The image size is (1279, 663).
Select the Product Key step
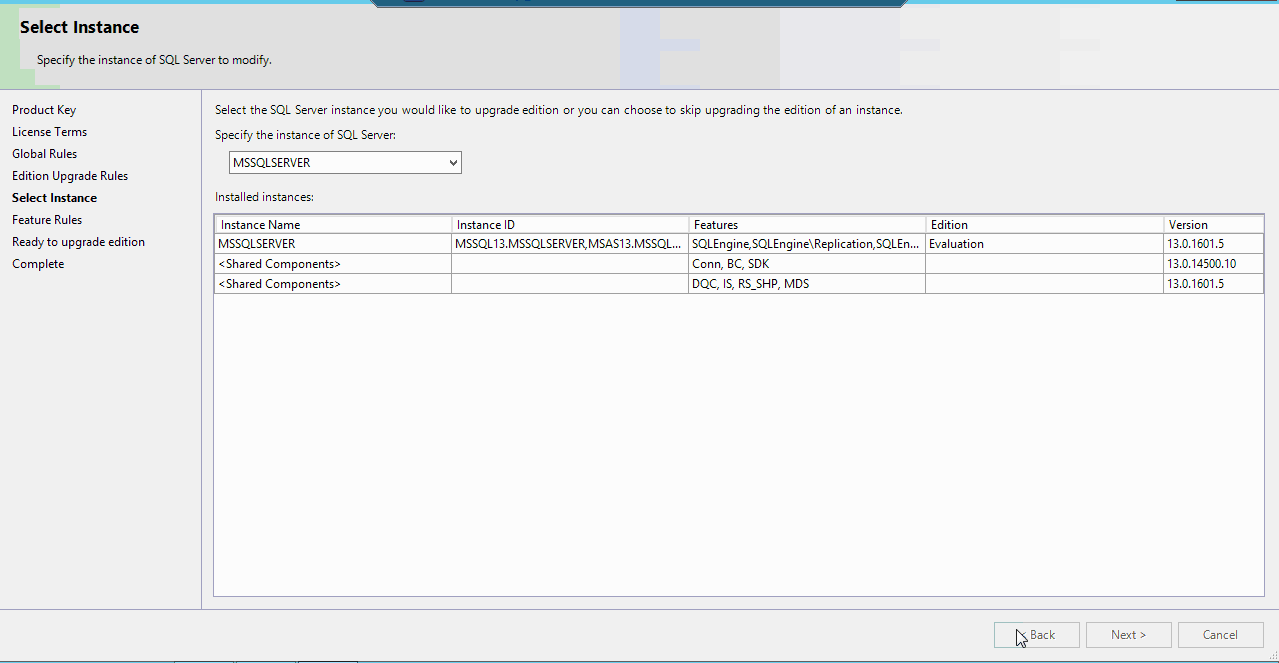[44, 110]
